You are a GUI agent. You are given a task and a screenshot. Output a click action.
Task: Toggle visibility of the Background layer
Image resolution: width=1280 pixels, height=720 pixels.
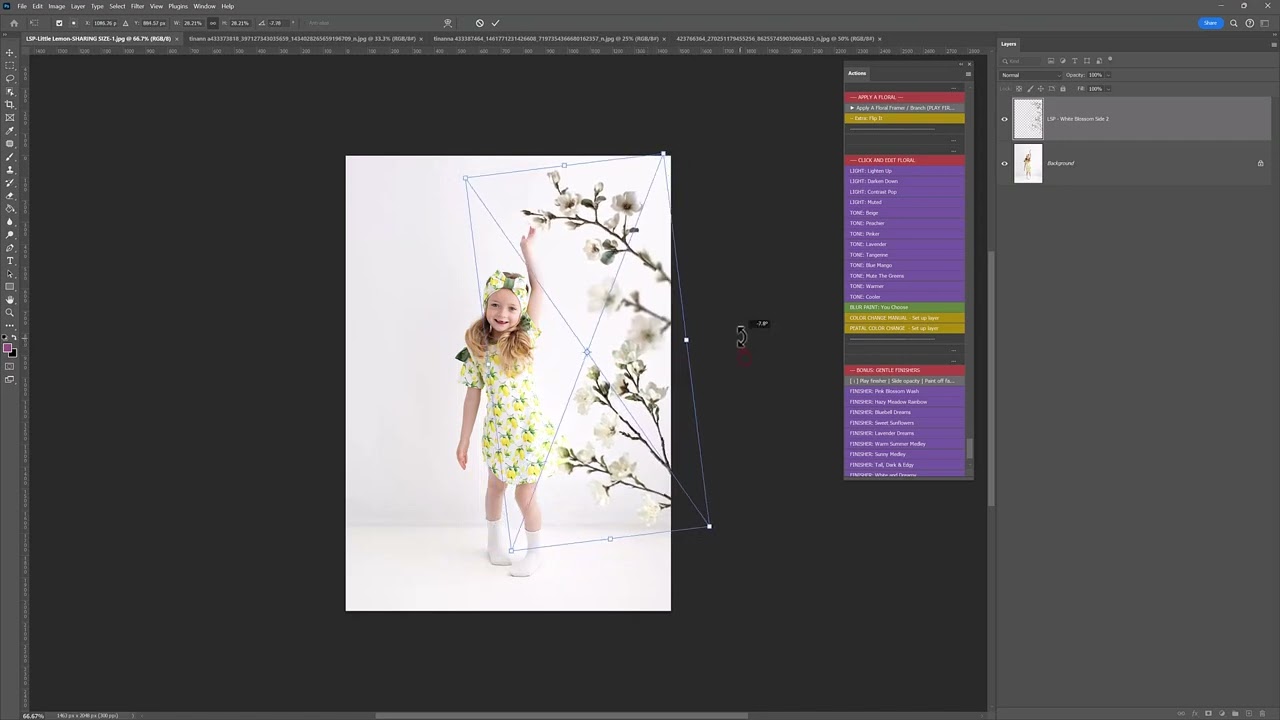[1005, 163]
